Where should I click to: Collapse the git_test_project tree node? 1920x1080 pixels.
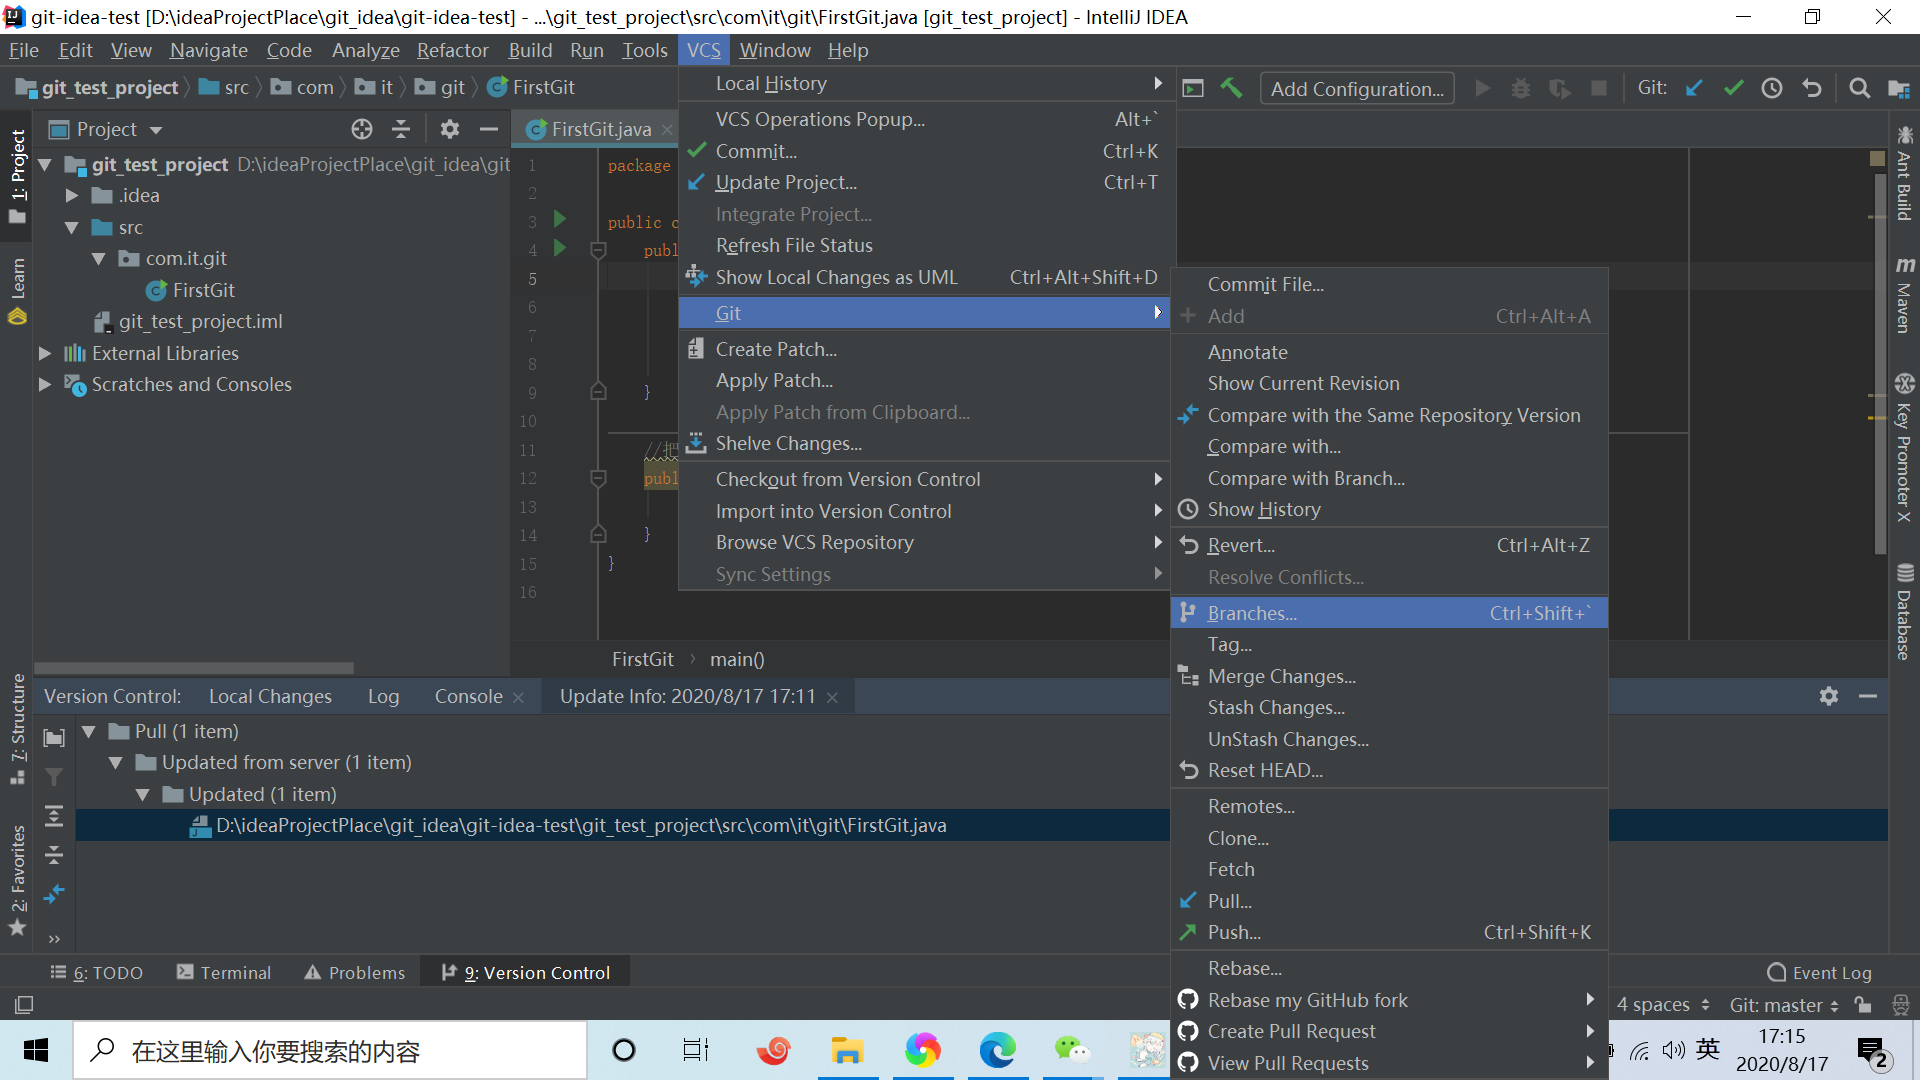(45, 165)
